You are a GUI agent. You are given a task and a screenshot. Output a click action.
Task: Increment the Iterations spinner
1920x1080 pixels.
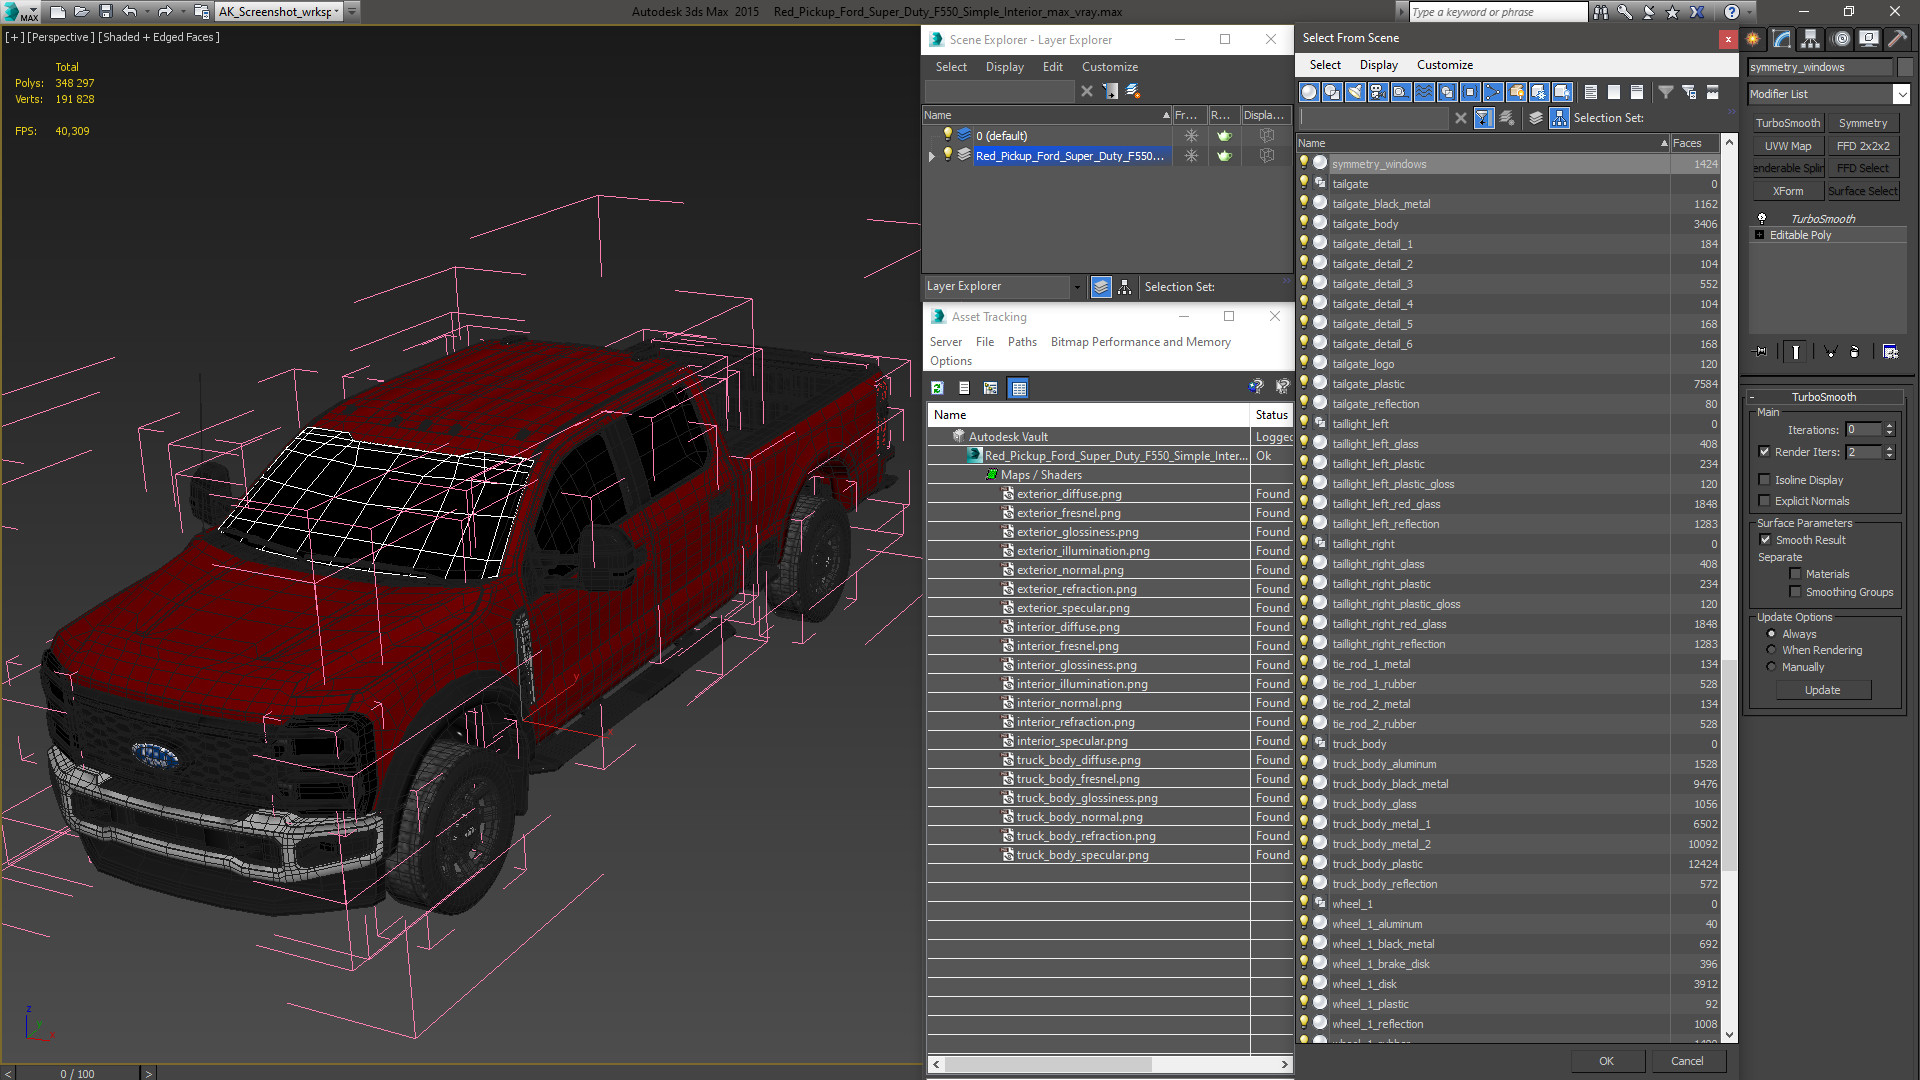tap(1889, 426)
